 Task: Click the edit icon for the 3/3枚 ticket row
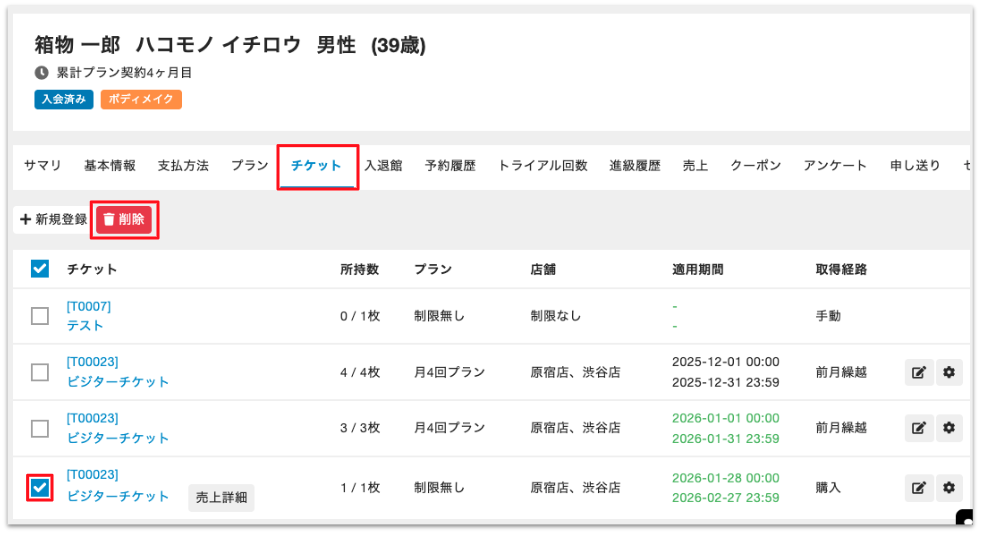click(919, 429)
